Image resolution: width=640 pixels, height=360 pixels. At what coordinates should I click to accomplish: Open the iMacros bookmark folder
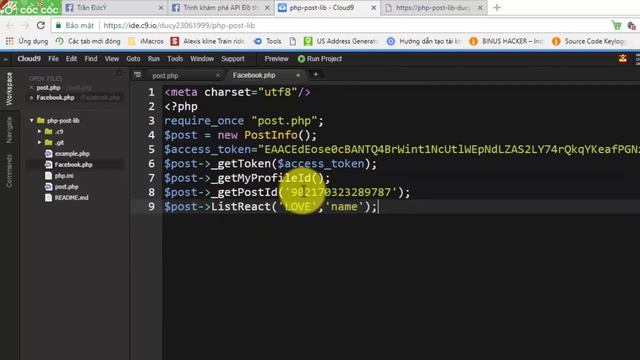click(146, 41)
